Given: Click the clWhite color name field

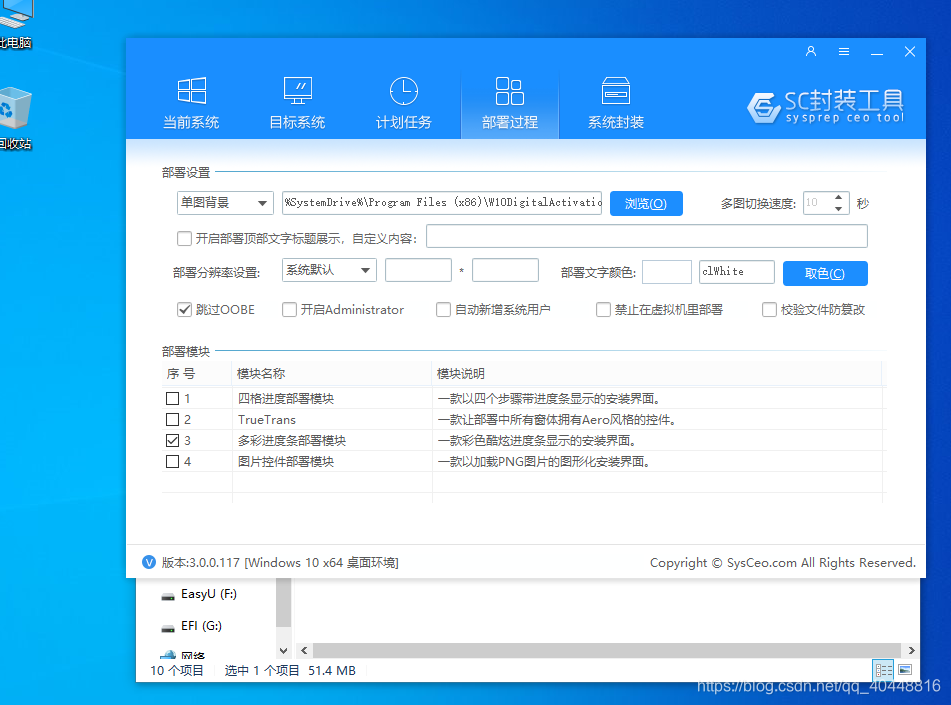Looking at the screenshot, I should (x=736, y=272).
